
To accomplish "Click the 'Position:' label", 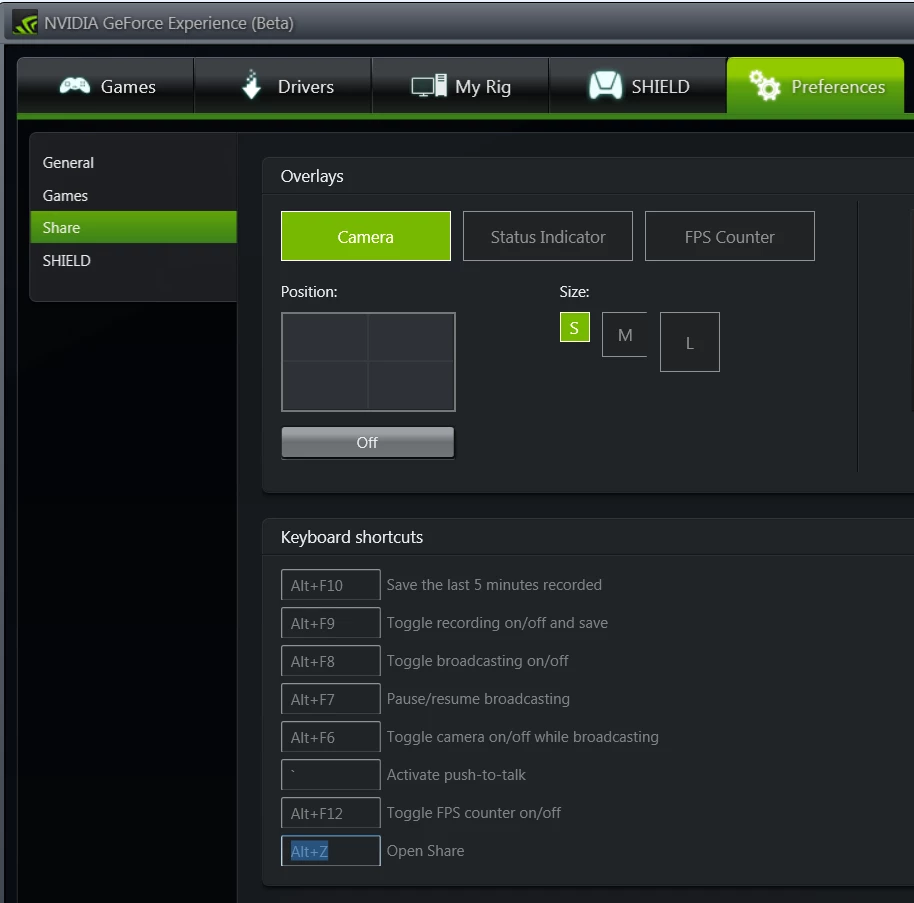I will click(x=309, y=291).
